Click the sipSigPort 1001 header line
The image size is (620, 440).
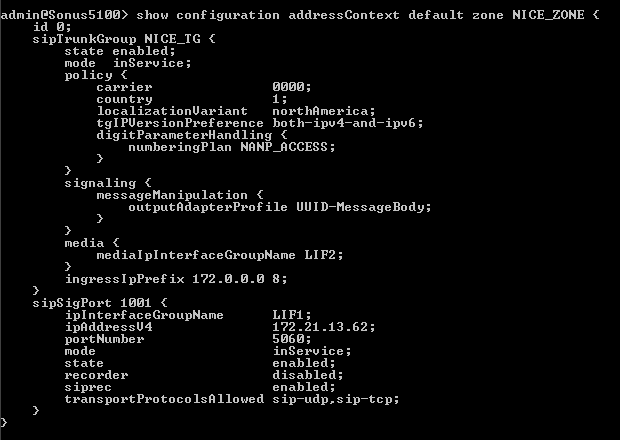[100, 303]
